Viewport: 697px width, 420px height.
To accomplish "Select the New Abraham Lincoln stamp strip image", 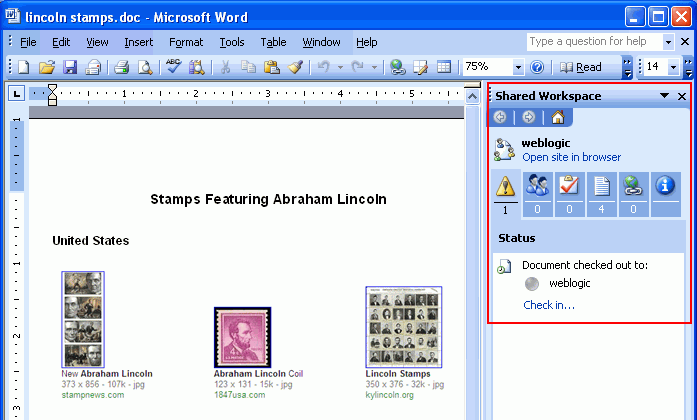I will pos(83,320).
